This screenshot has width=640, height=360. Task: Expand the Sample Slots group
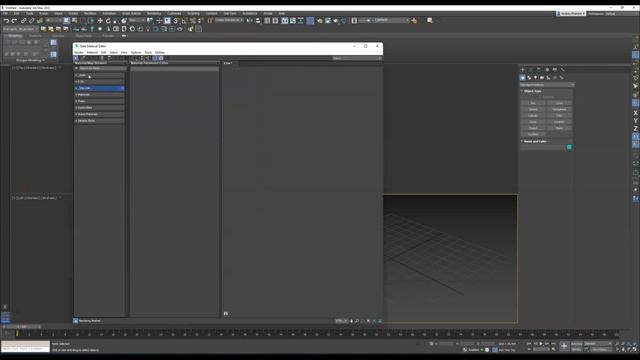pyautogui.click(x=99, y=121)
